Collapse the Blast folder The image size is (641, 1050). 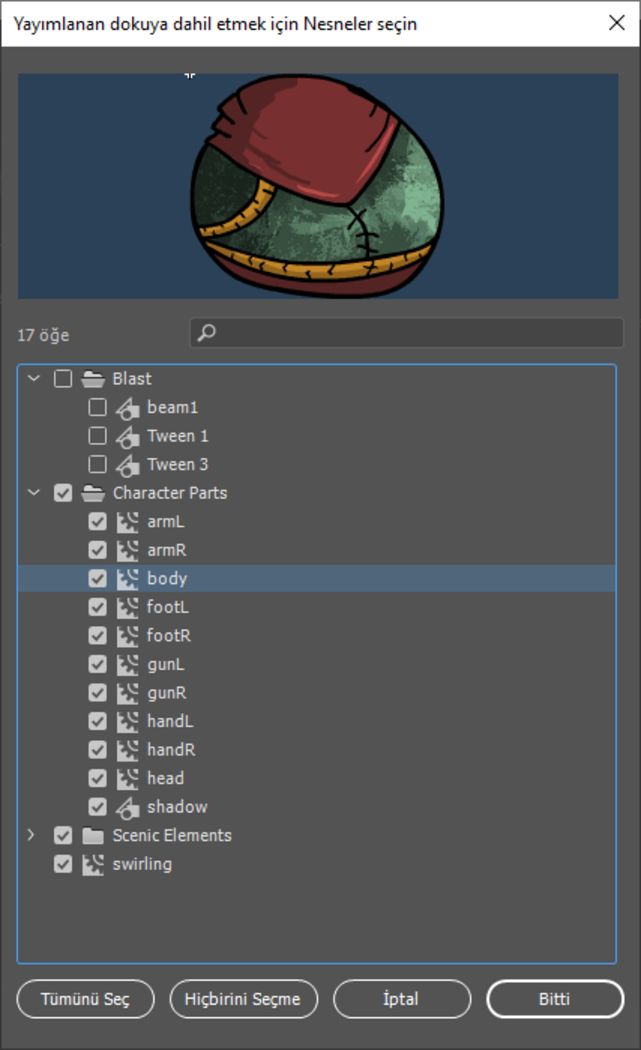[x=33, y=378]
